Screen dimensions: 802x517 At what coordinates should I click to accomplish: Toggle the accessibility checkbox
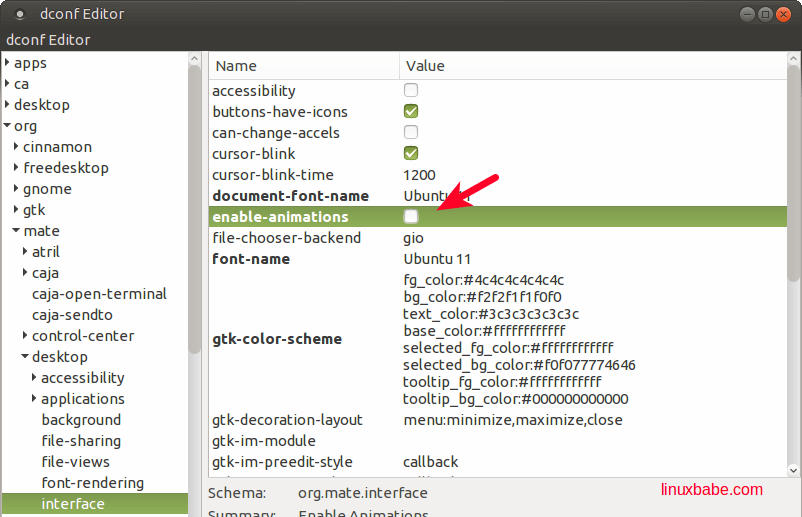coord(411,91)
